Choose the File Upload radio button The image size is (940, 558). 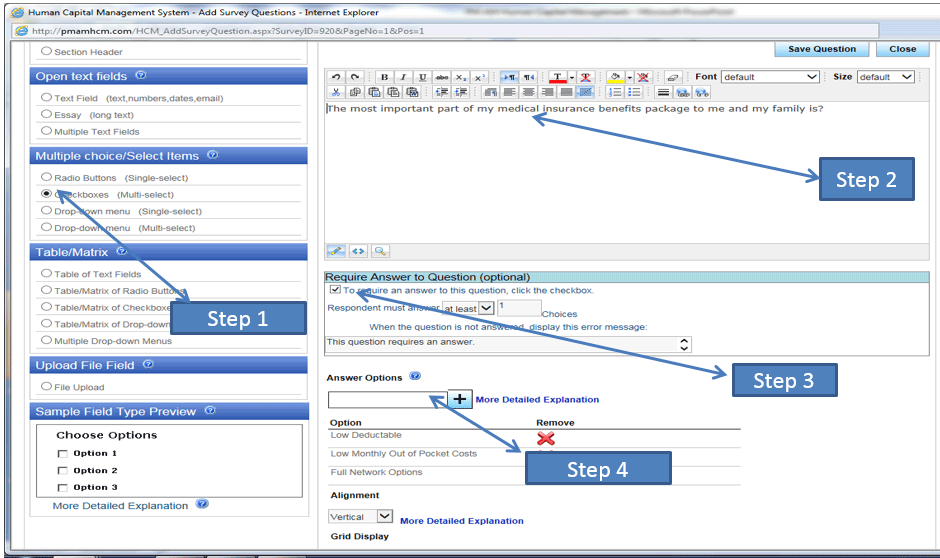(46, 386)
